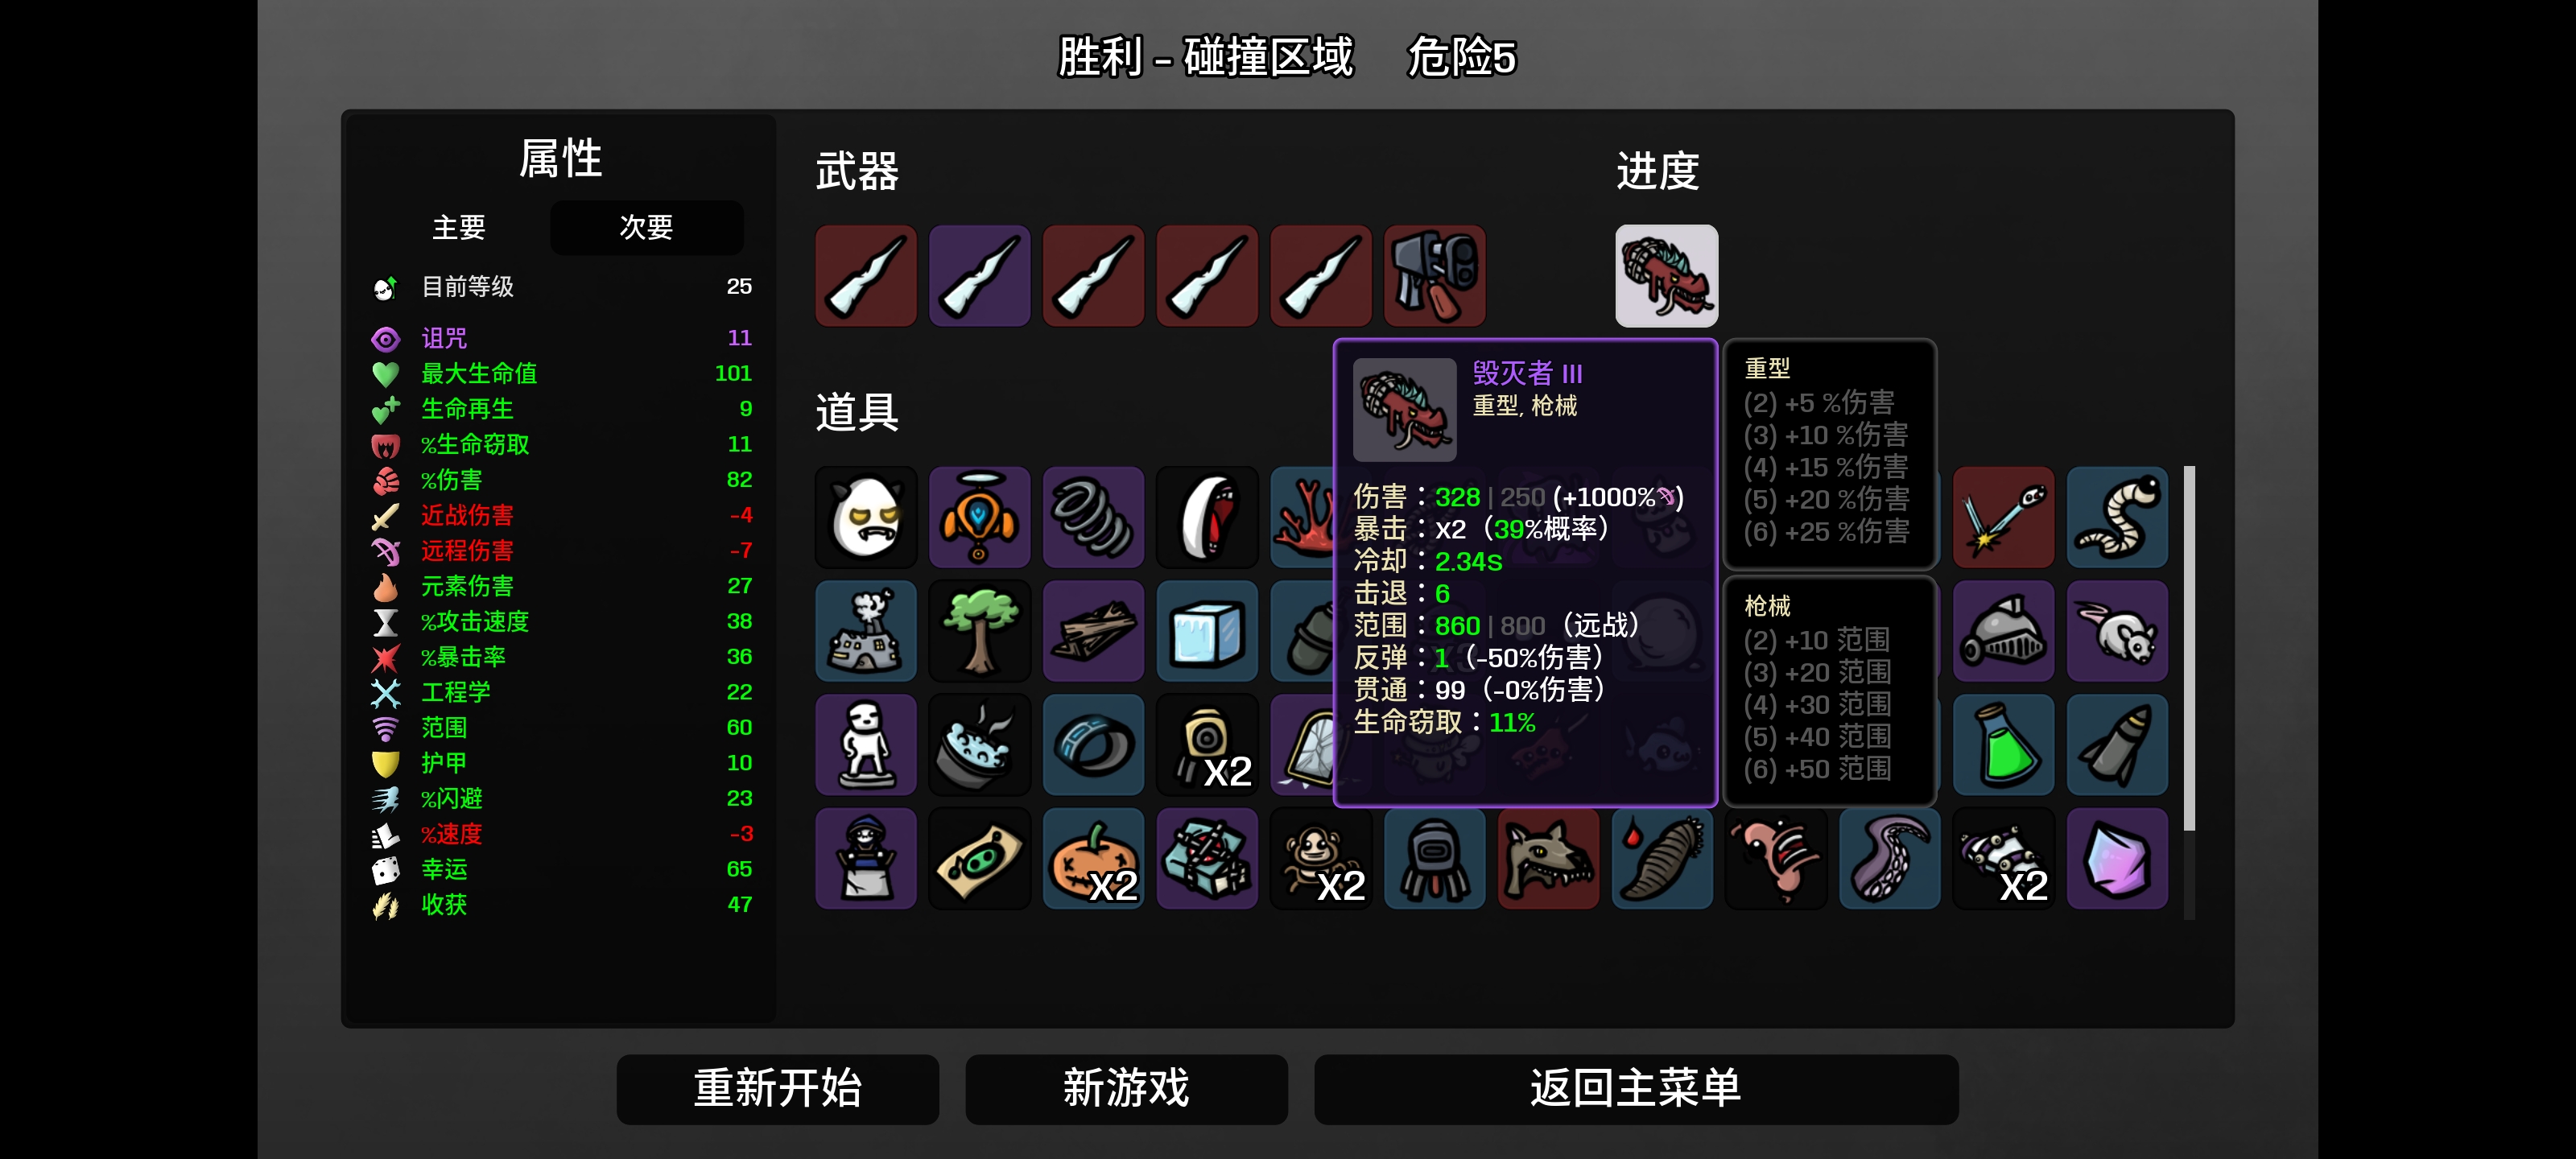Select the destroyer dragon progress thumbnail
Screen dimensions: 2576x1159
coord(1666,276)
